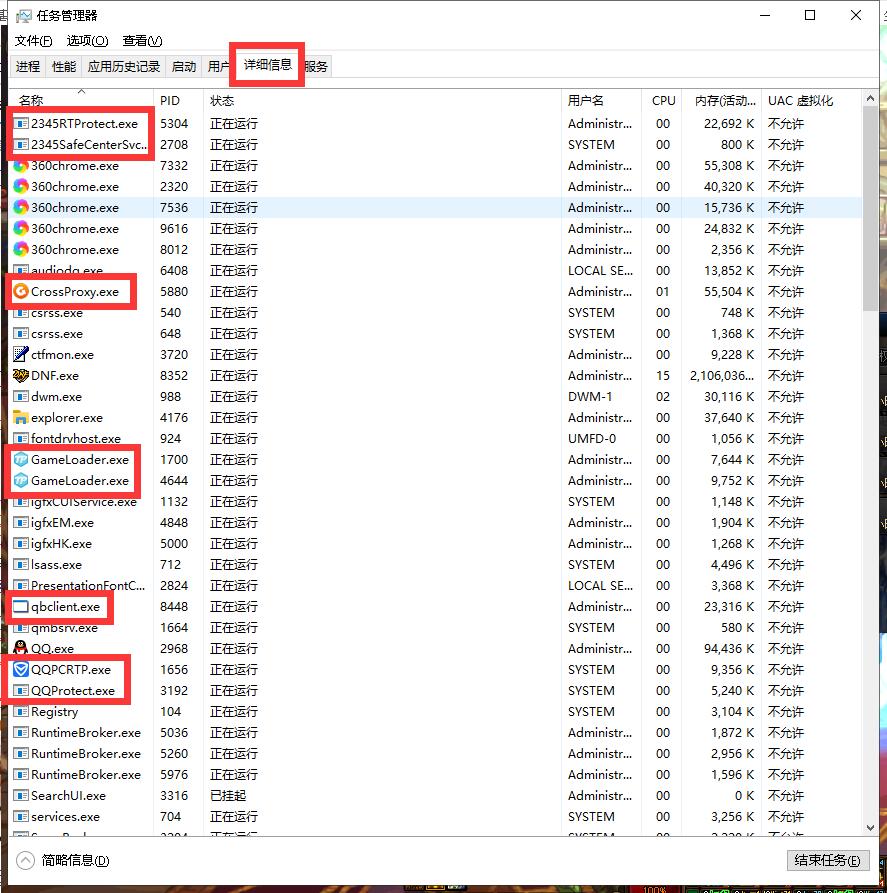This screenshot has width=887, height=893.
Task: Click the 360chrome.exe icon with PID 8012
Action: [21, 249]
